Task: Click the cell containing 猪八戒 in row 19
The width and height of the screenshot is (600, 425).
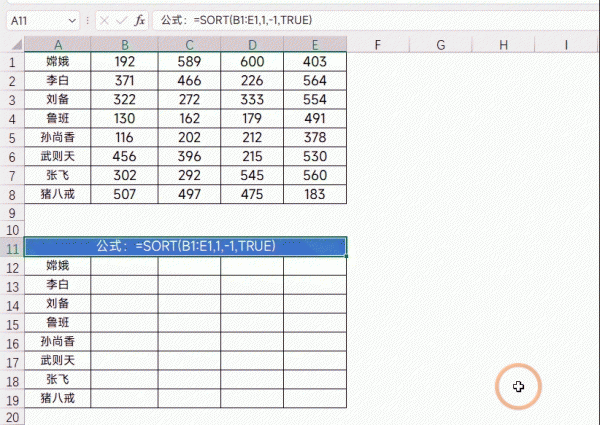Action: (58, 398)
